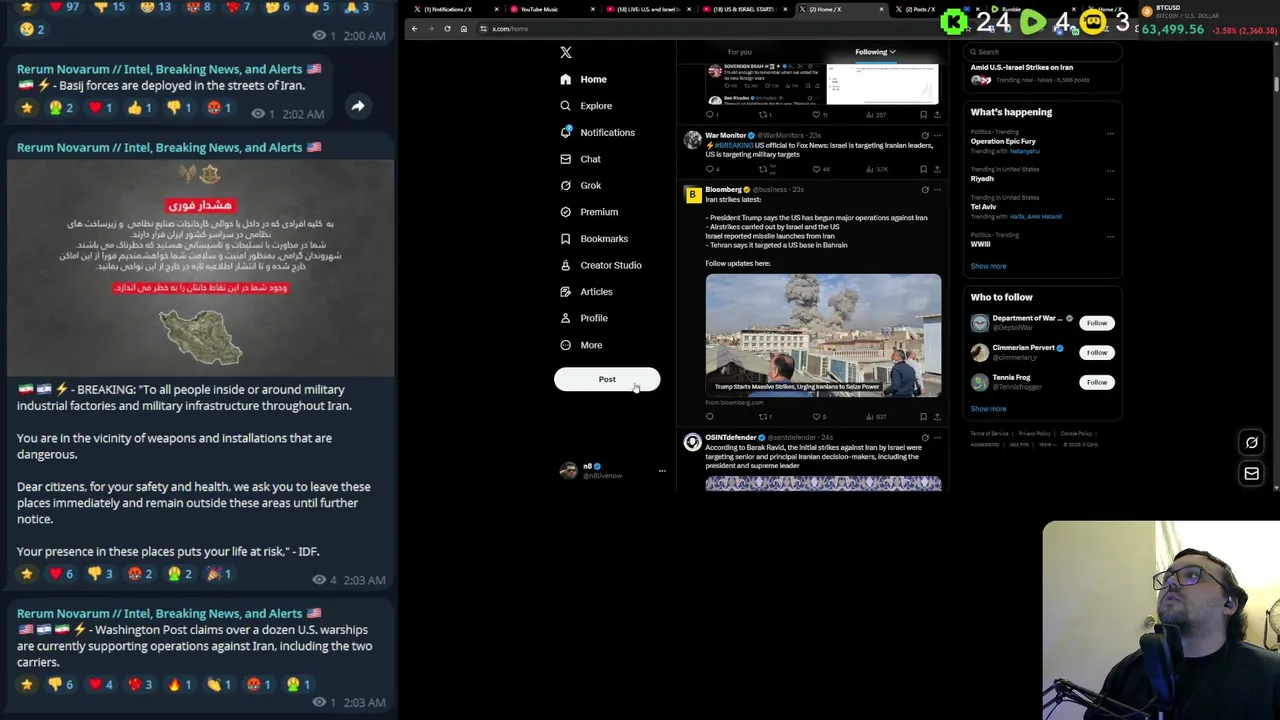1280x720 pixels.
Task: Open more options on War Monitor post
Action: (937, 135)
